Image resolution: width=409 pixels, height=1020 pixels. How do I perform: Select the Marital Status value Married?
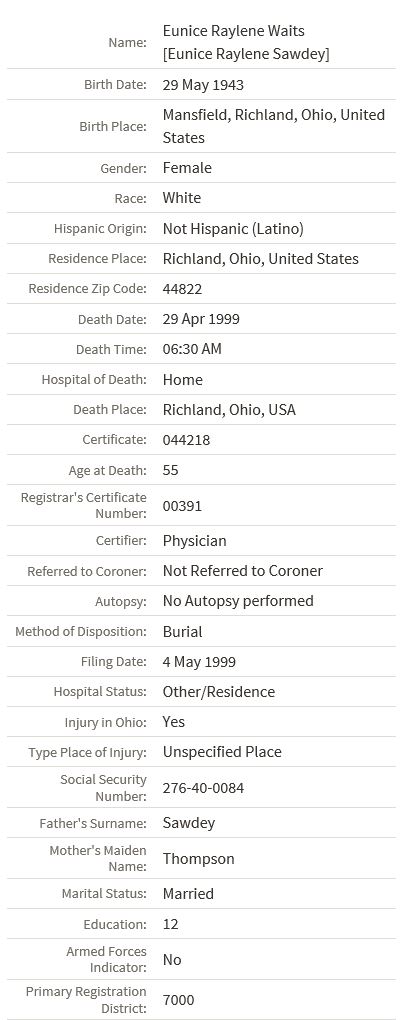tap(188, 894)
